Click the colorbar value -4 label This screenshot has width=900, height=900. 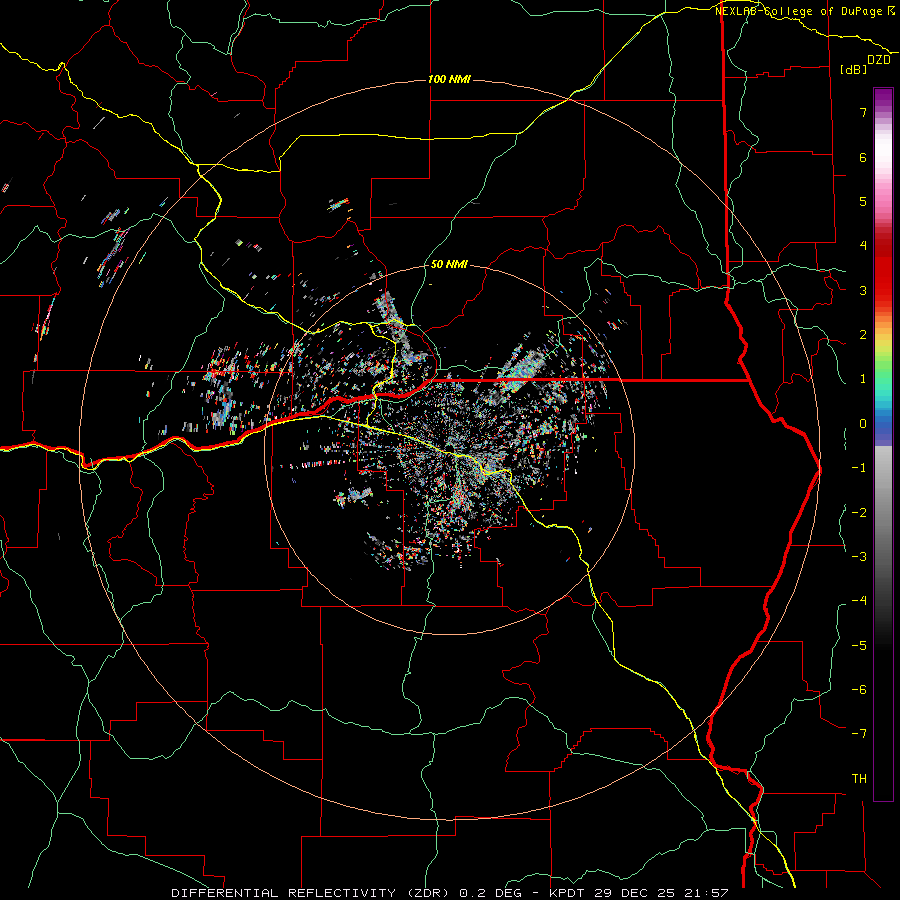(x=859, y=601)
